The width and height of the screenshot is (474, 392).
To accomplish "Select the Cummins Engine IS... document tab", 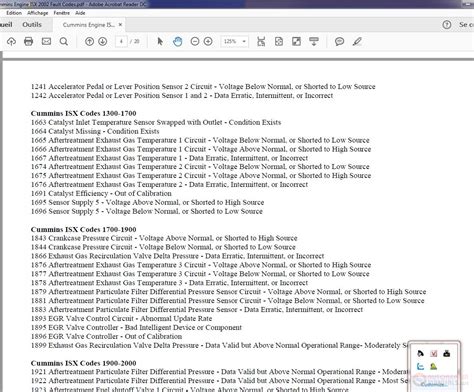I will [89, 25].
